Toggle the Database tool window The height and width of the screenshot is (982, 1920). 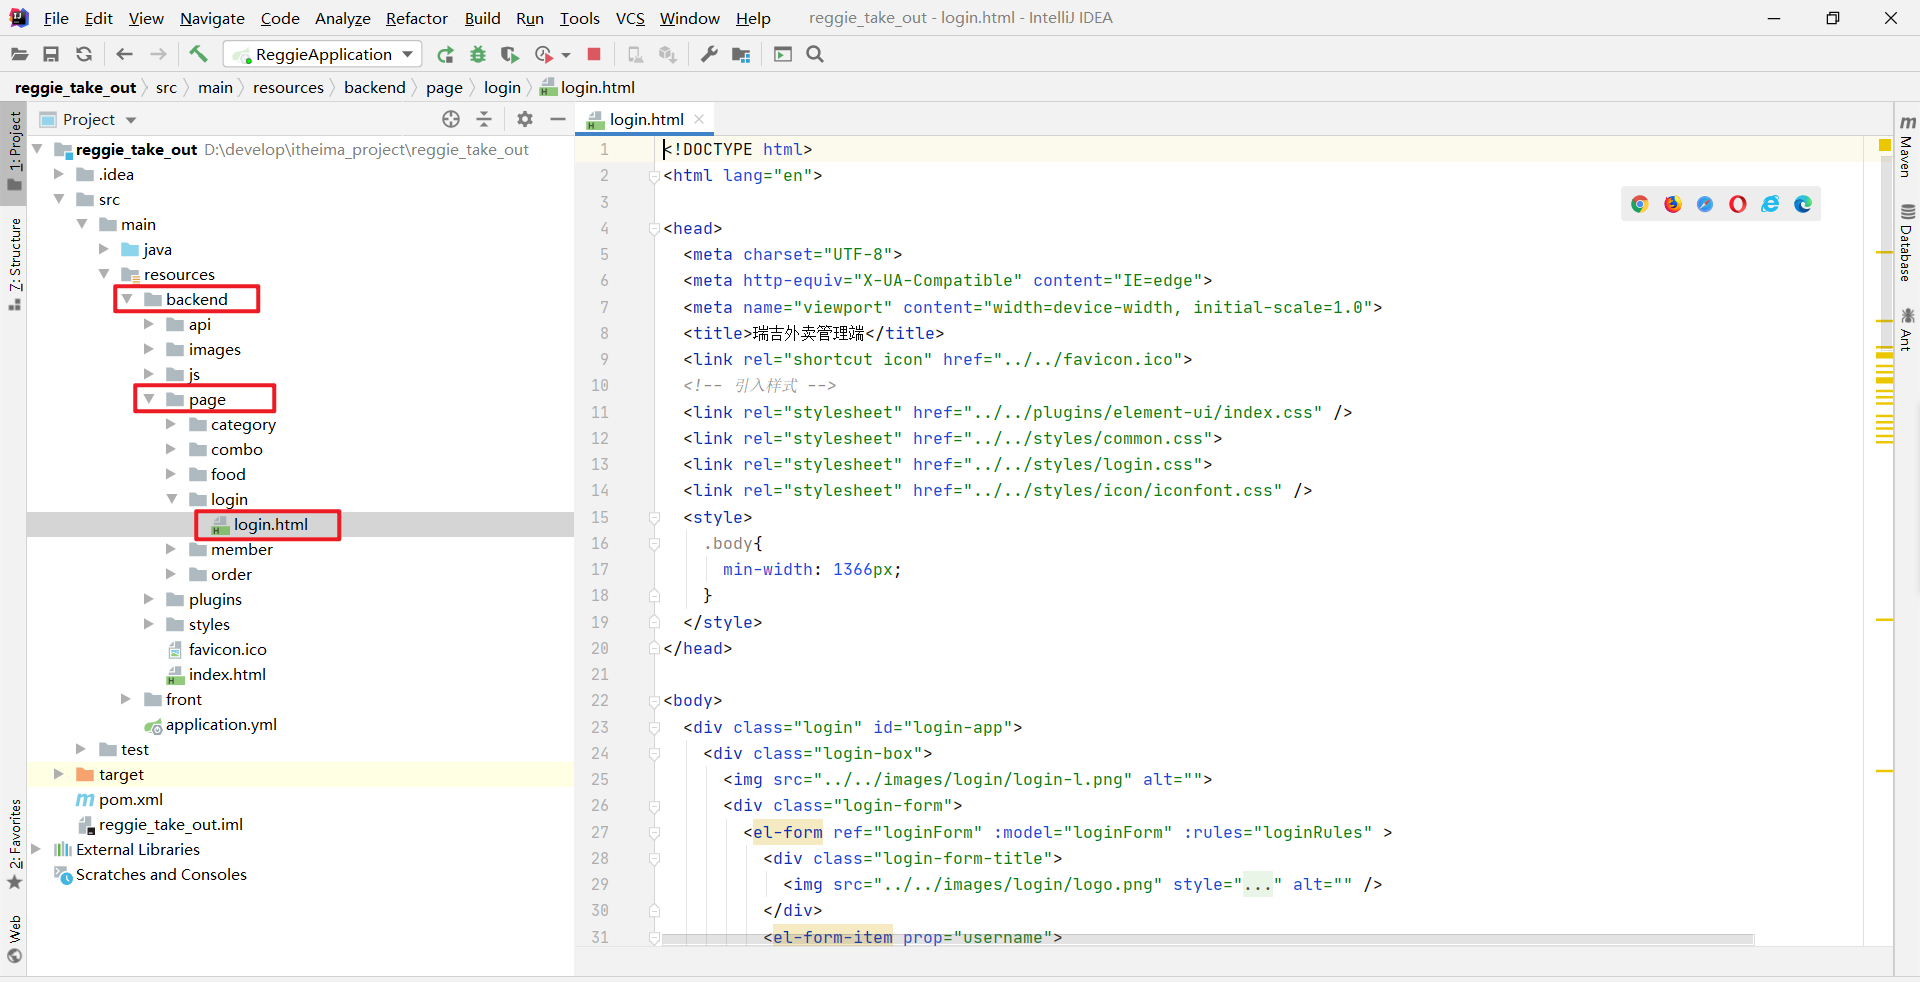point(1907,243)
